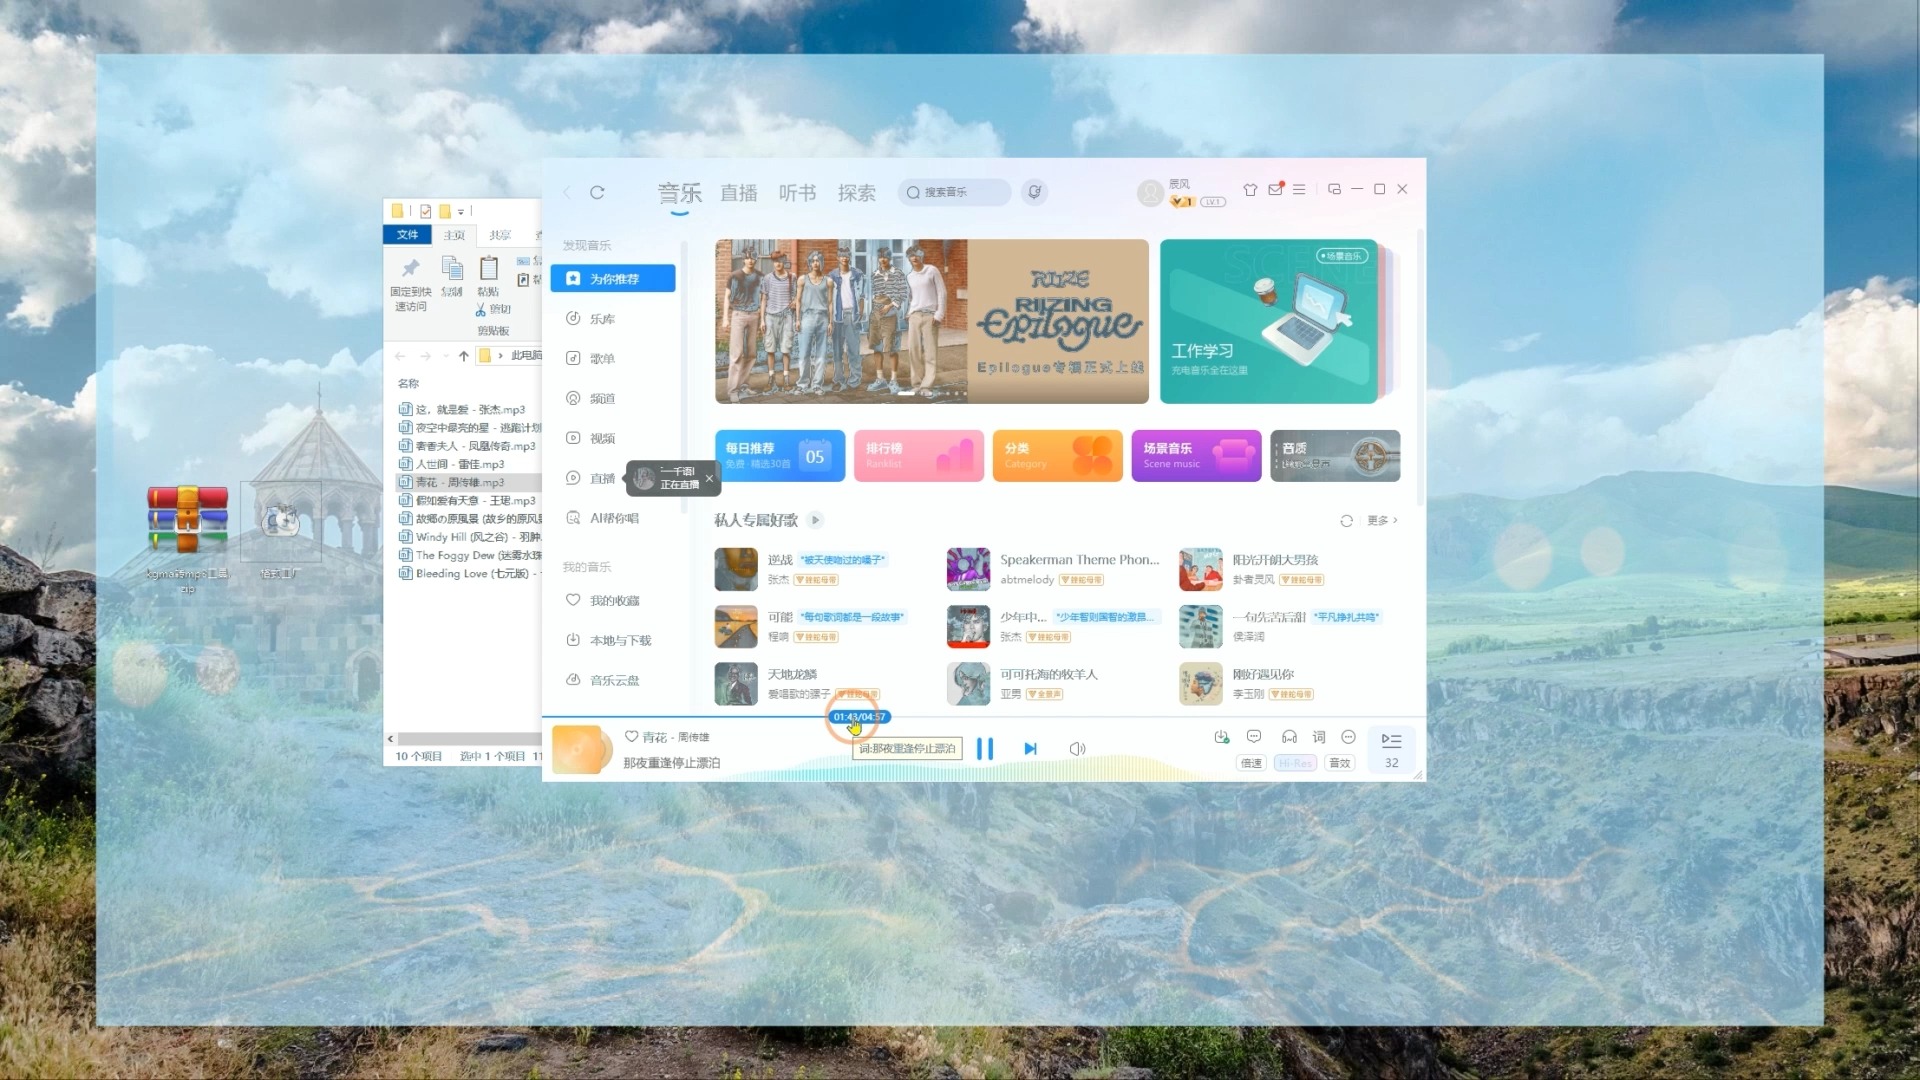
Task: Click 为你推荐 (Recommended) menu item
Action: (615, 278)
